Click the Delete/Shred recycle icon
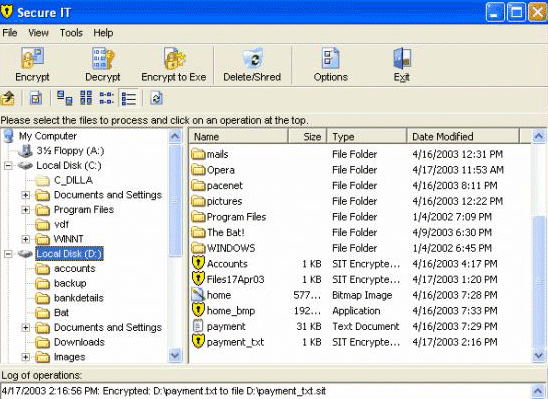 coord(252,58)
